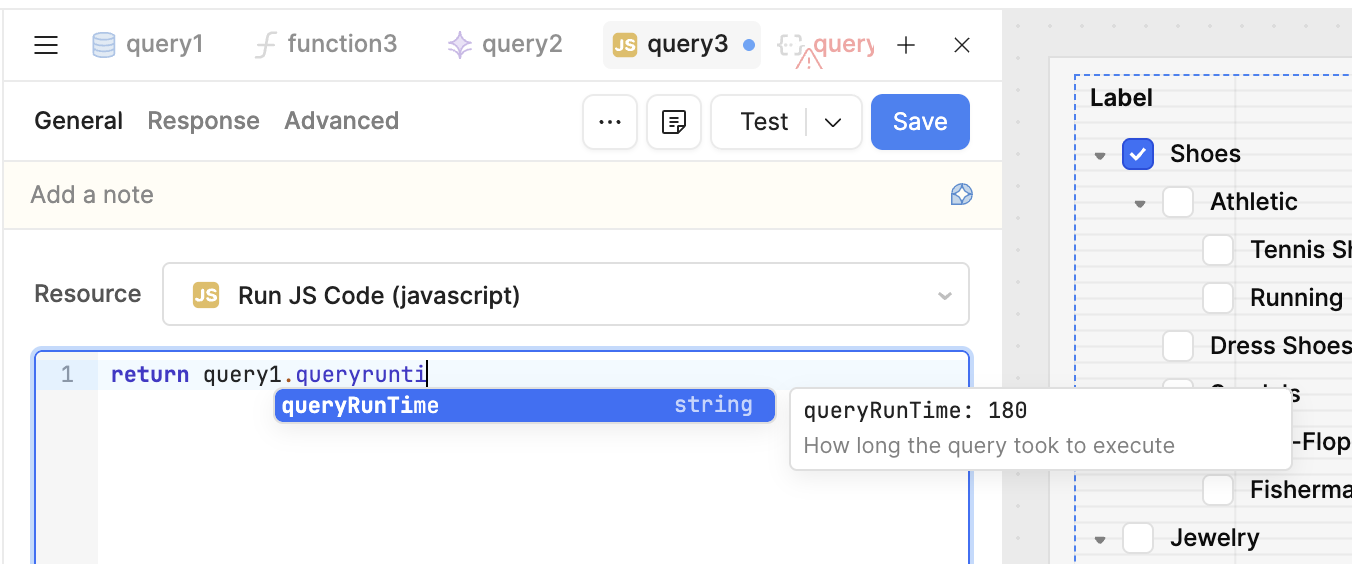
Task: Click the AI assist icon in note bar
Action: (961, 194)
